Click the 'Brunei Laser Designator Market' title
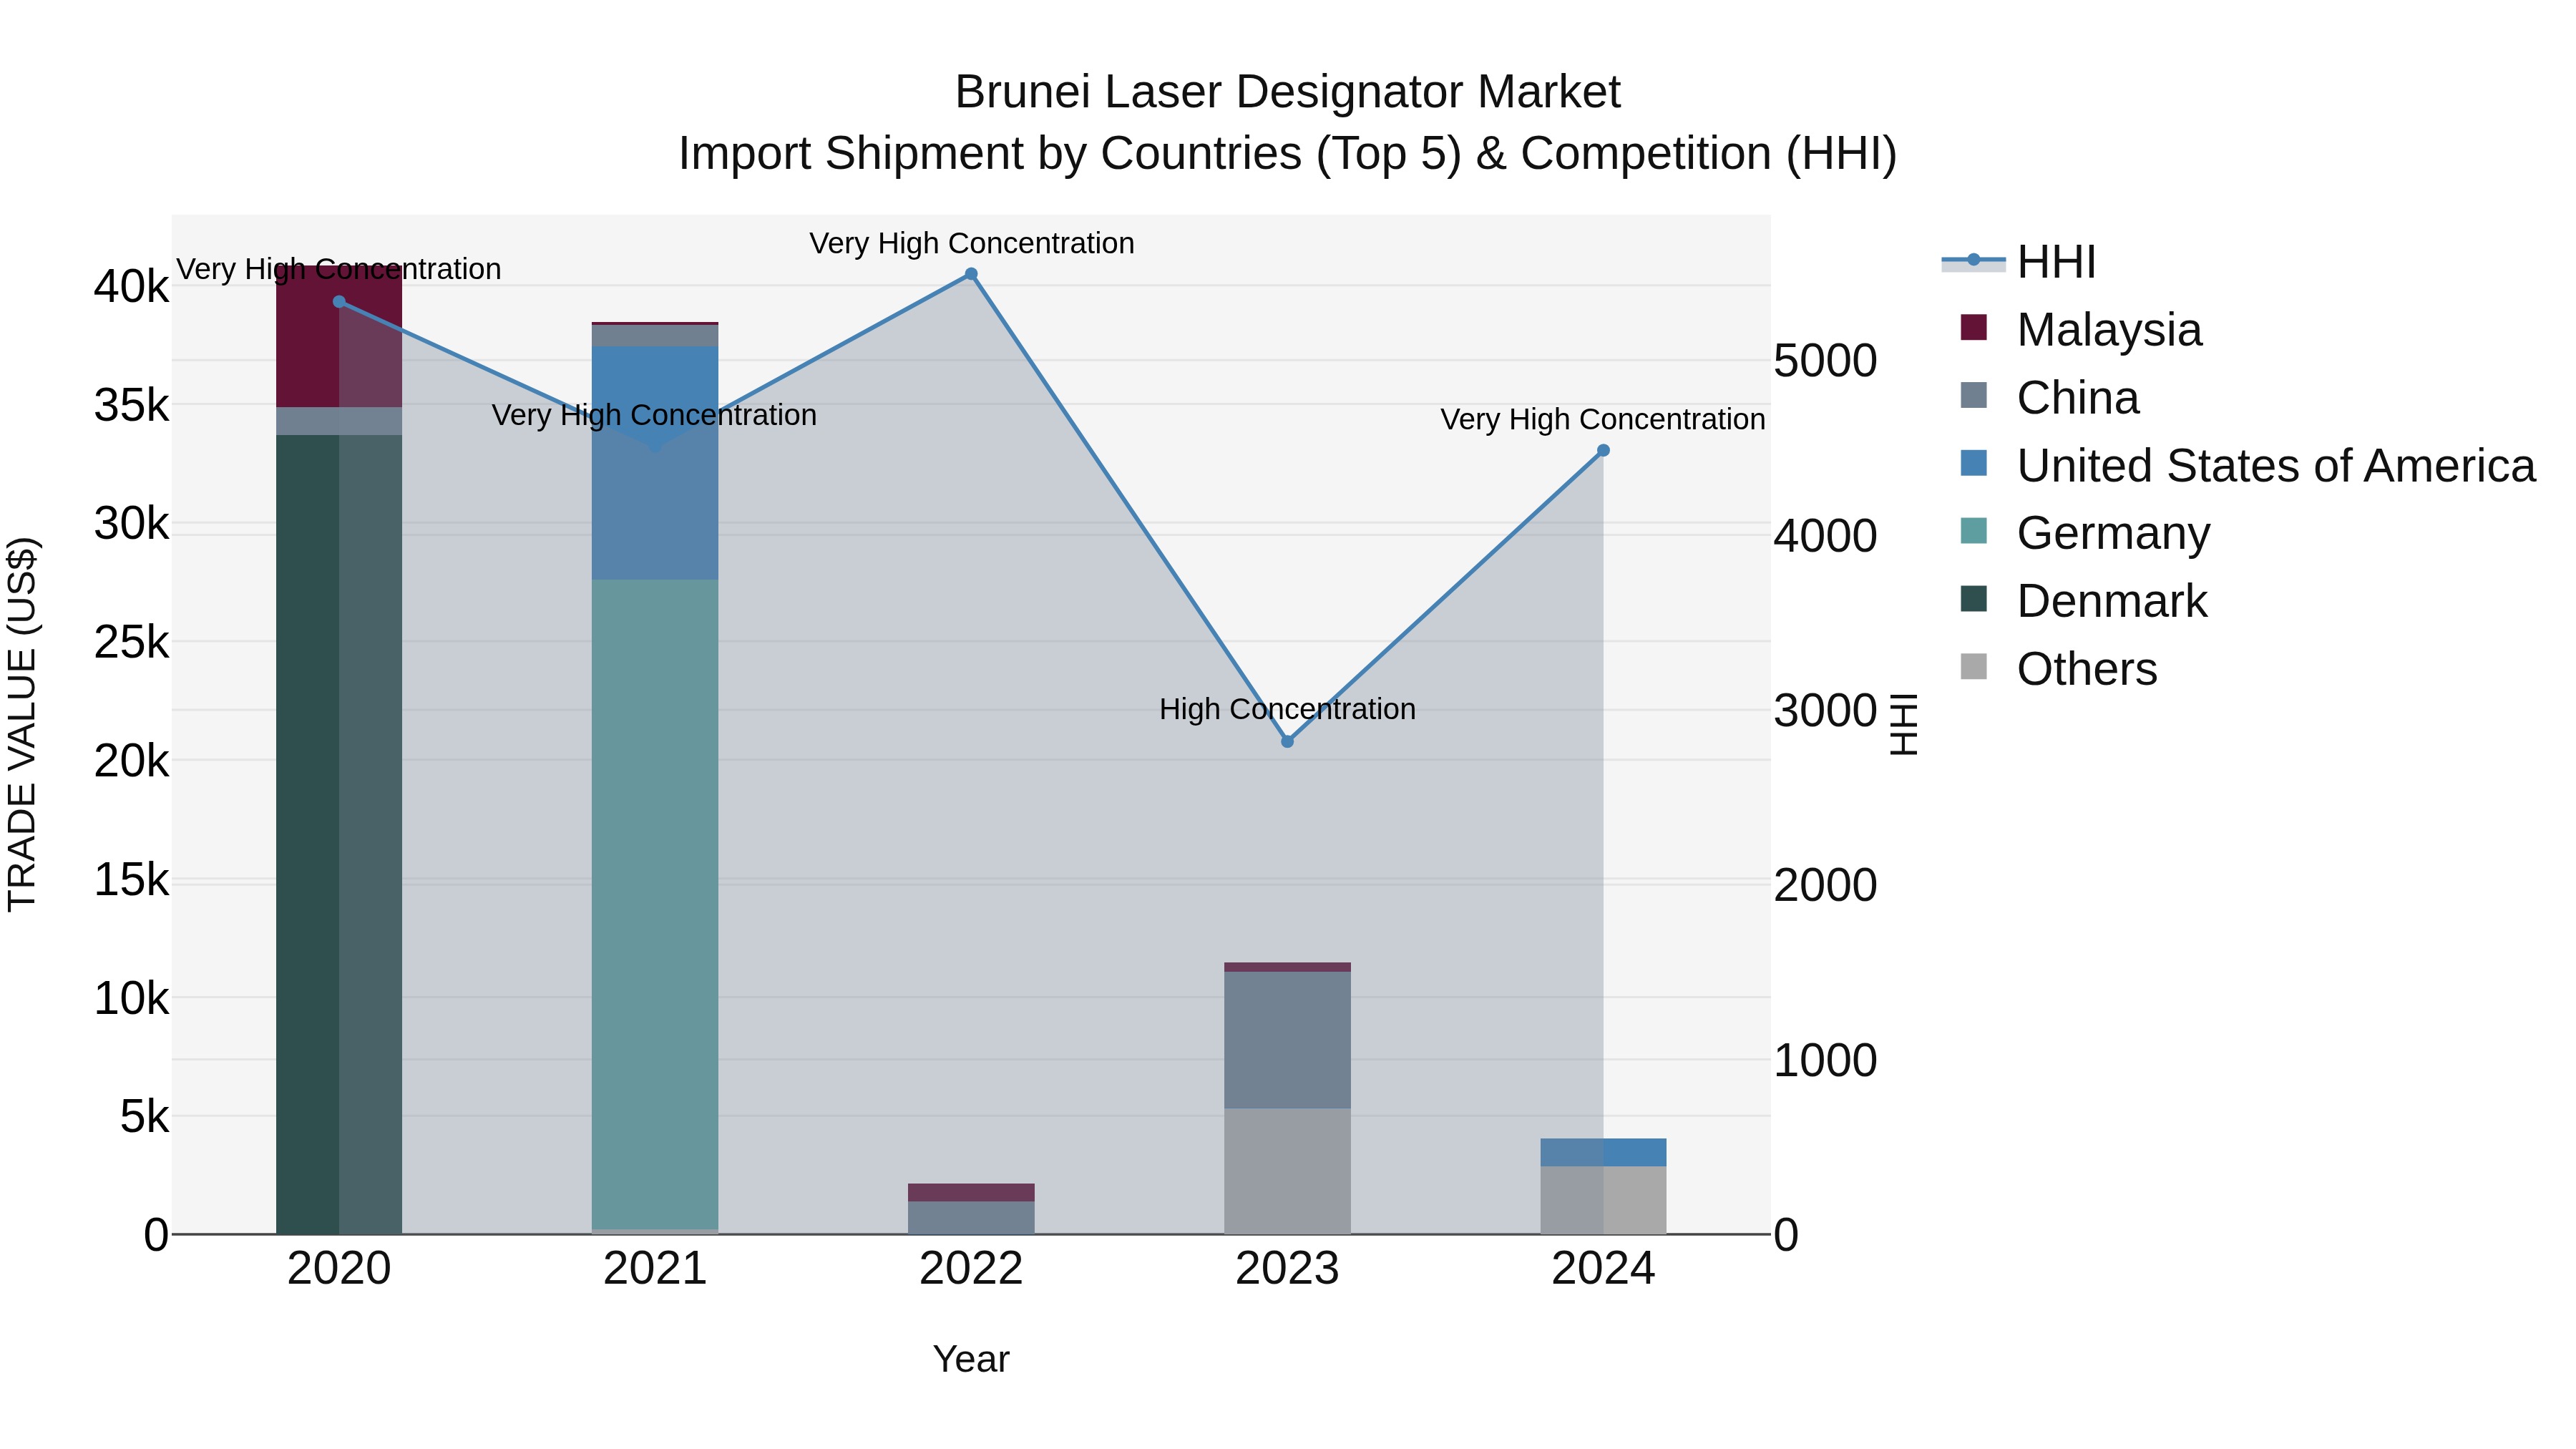This screenshot has height=1449, width=2576. [x=1287, y=92]
